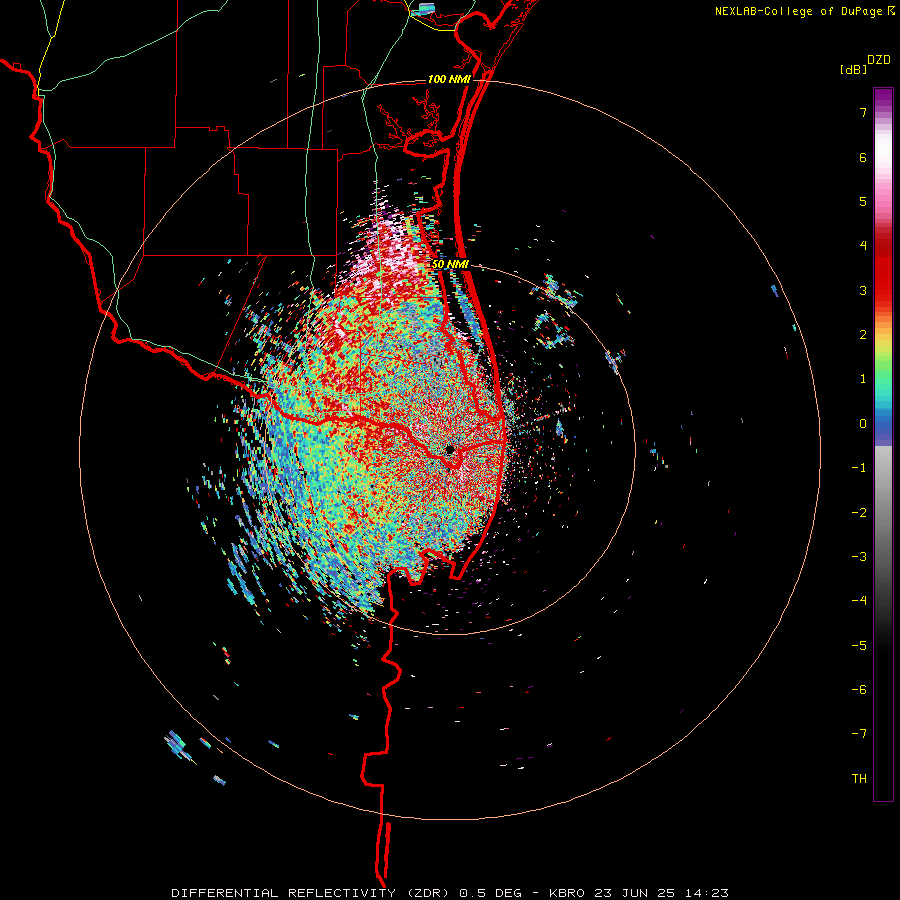Click the "3" tick label on color scale
This screenshot has width=900, height=900.
coord(863,290)
